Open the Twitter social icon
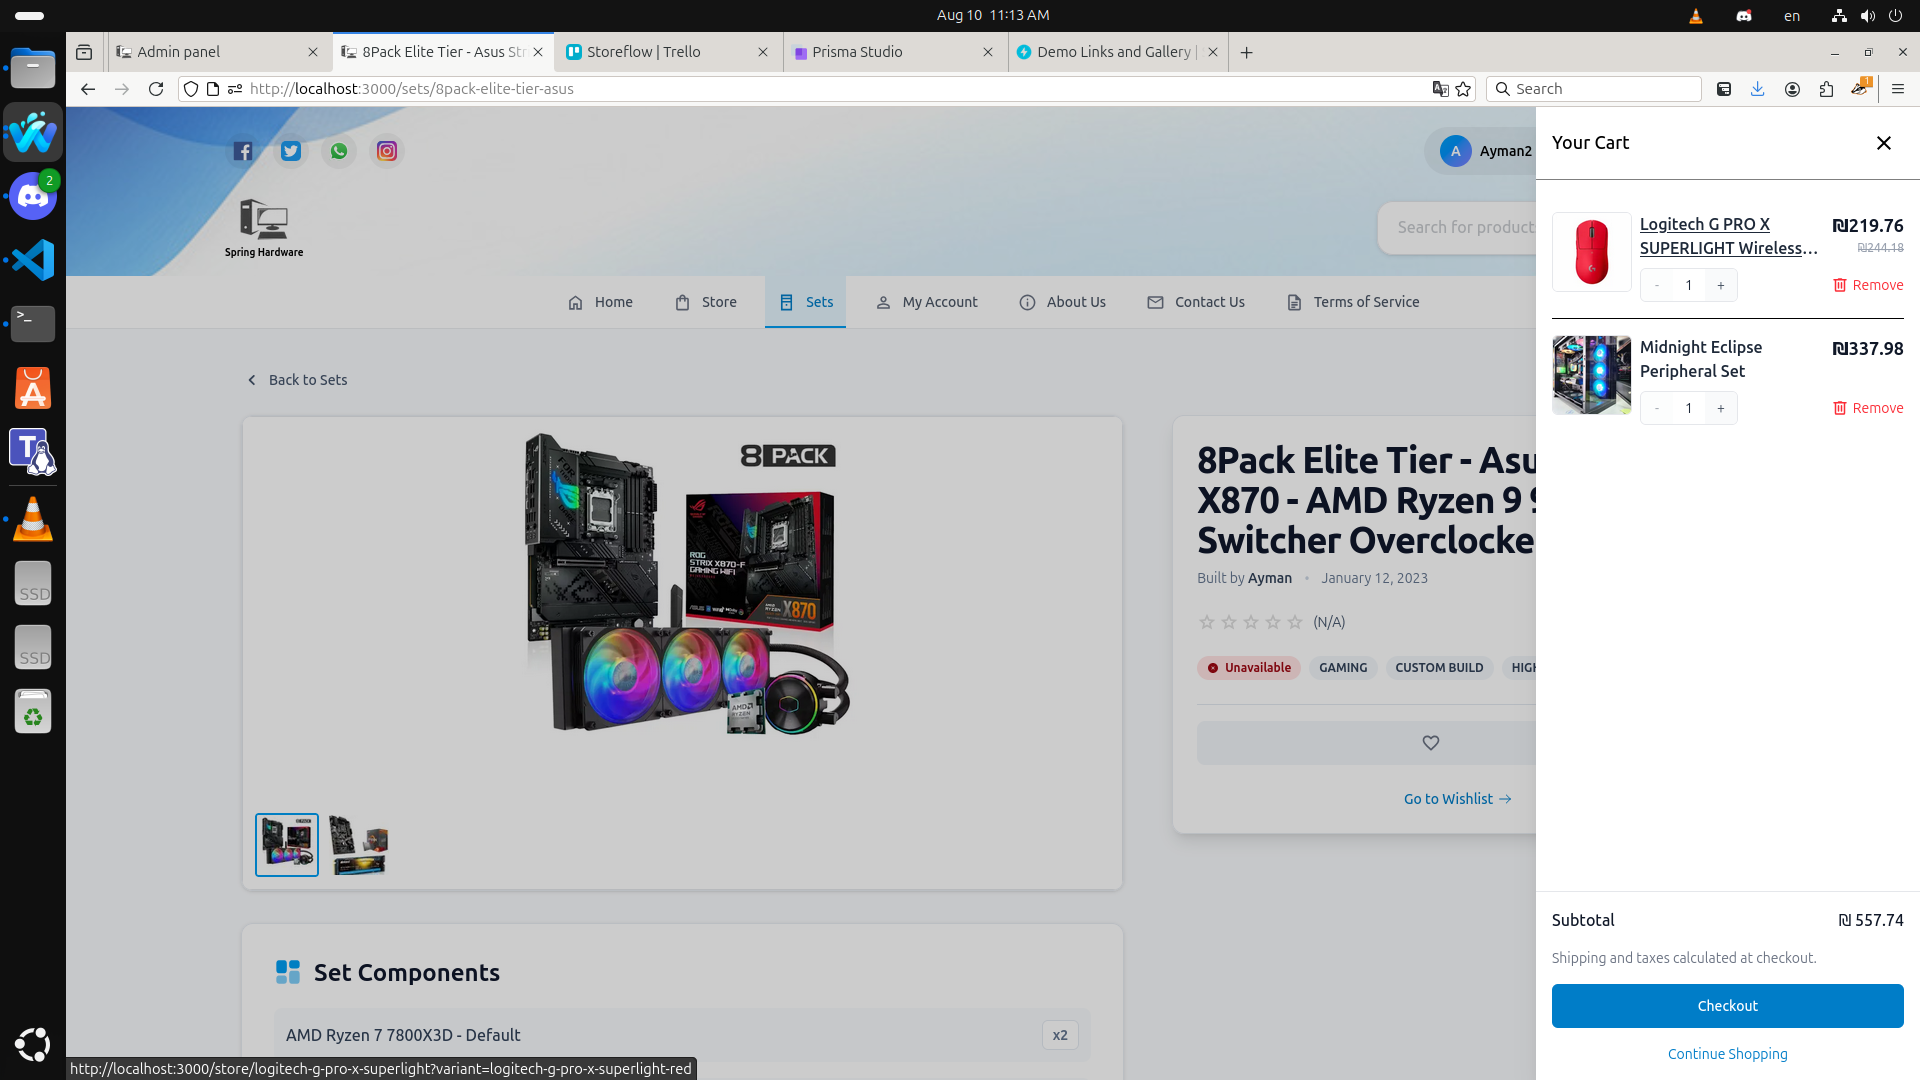1920x1080 pixels. coord(291,151)
